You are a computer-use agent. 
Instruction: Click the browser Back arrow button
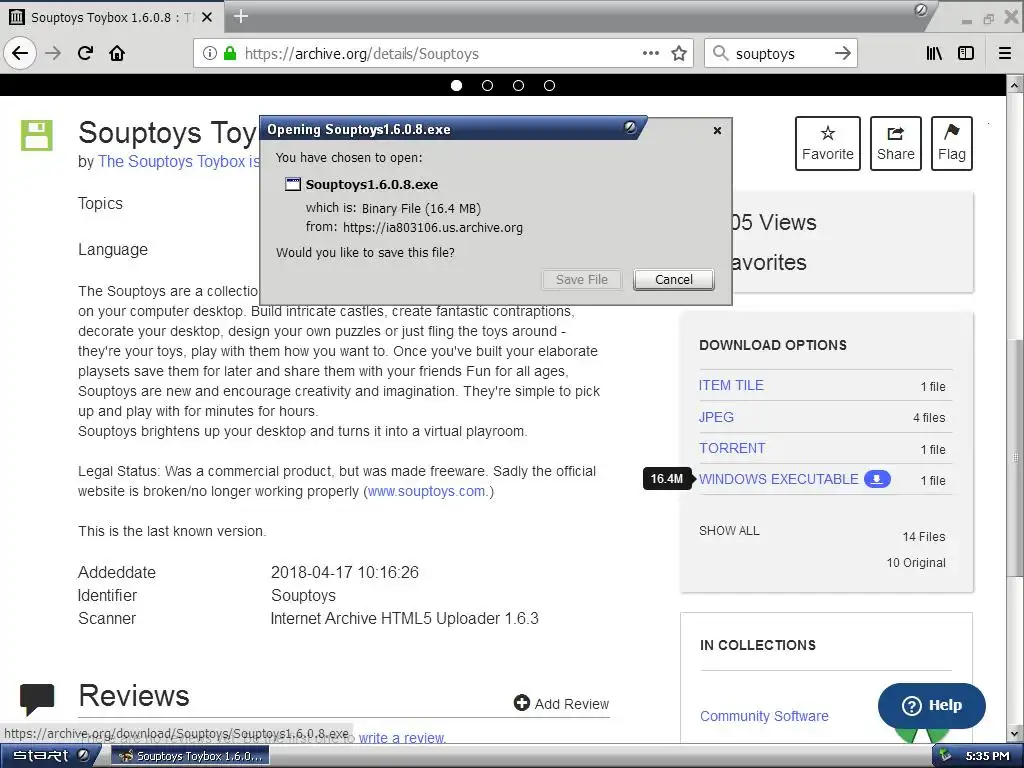coord(20,53)
